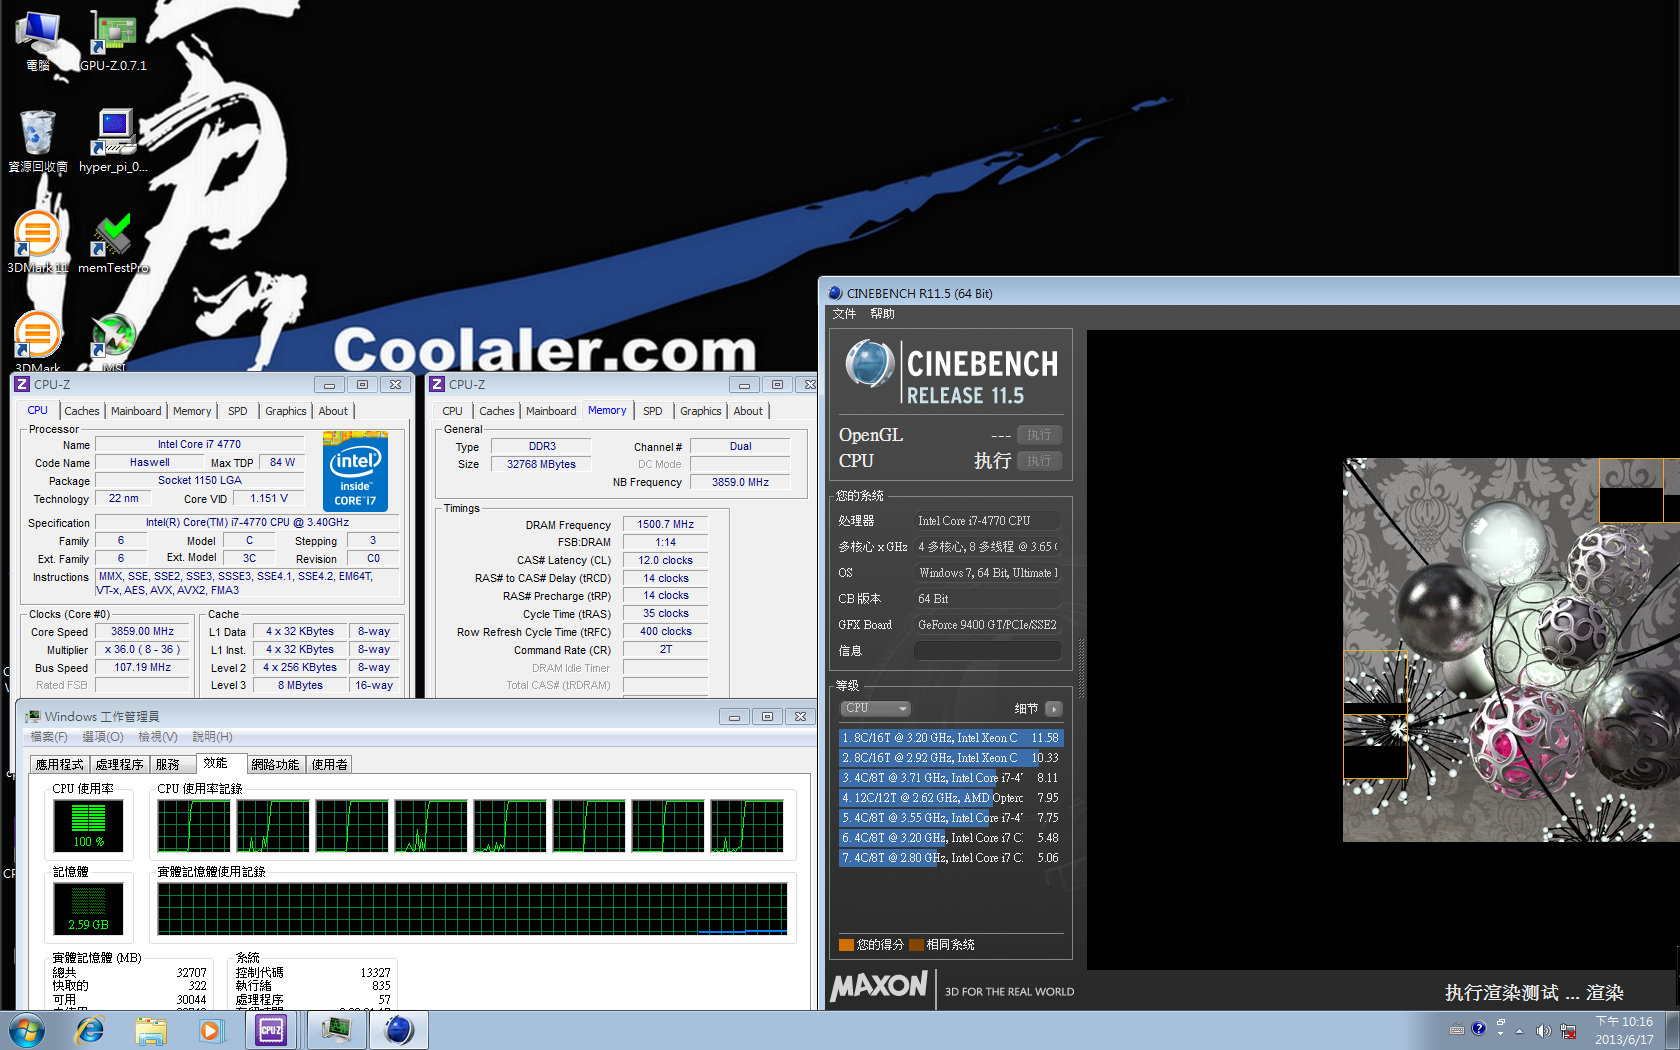Open the GPU-Z.0.7.1 desktop shortcut
The image size is (1680, 1050).
(x=113, y=40)
